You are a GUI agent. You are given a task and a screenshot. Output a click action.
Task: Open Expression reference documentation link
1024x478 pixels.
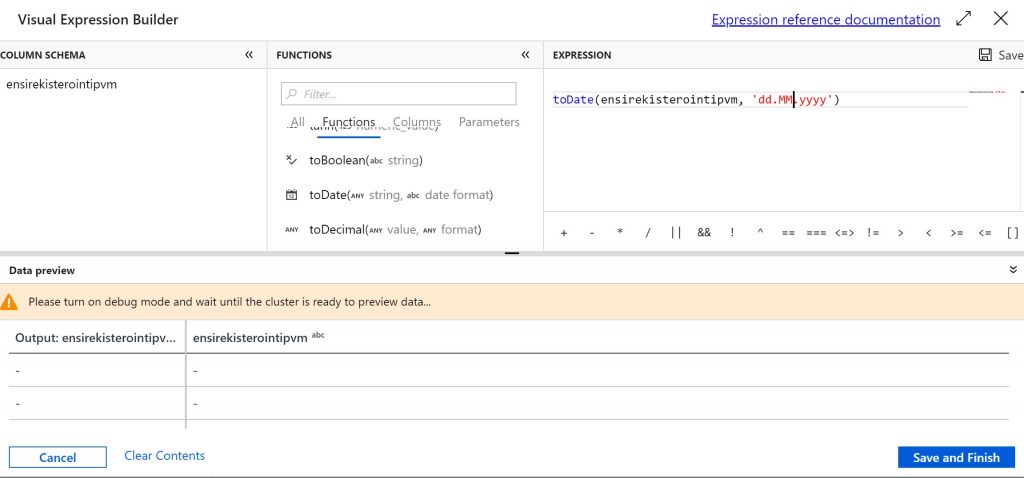pyautogui.click(x=825, y=20)
